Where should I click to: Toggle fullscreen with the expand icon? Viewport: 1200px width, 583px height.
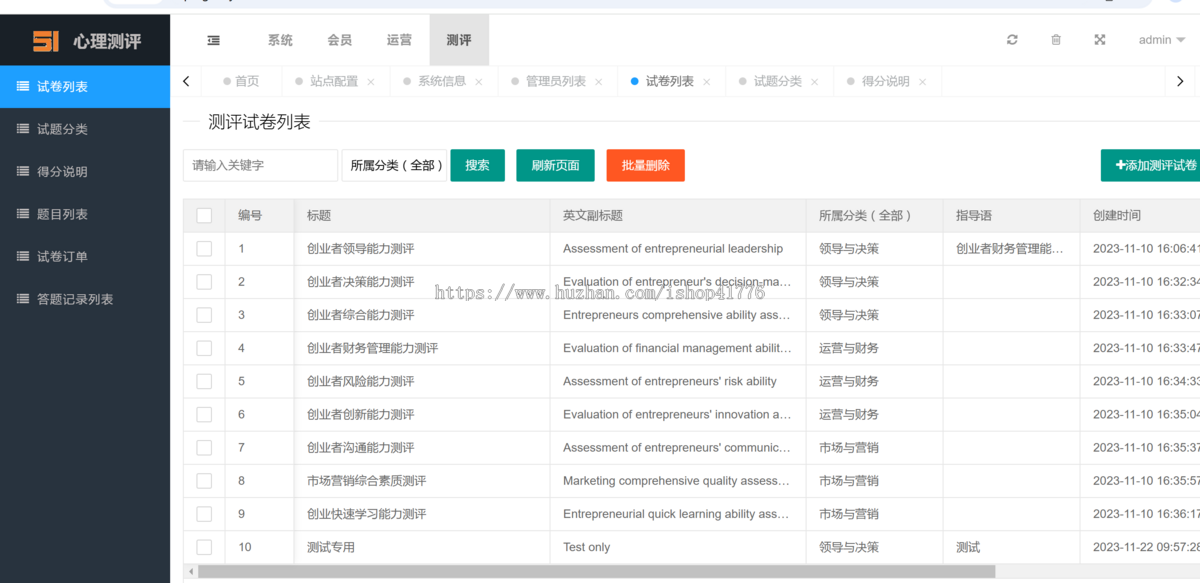(1100, 40)
